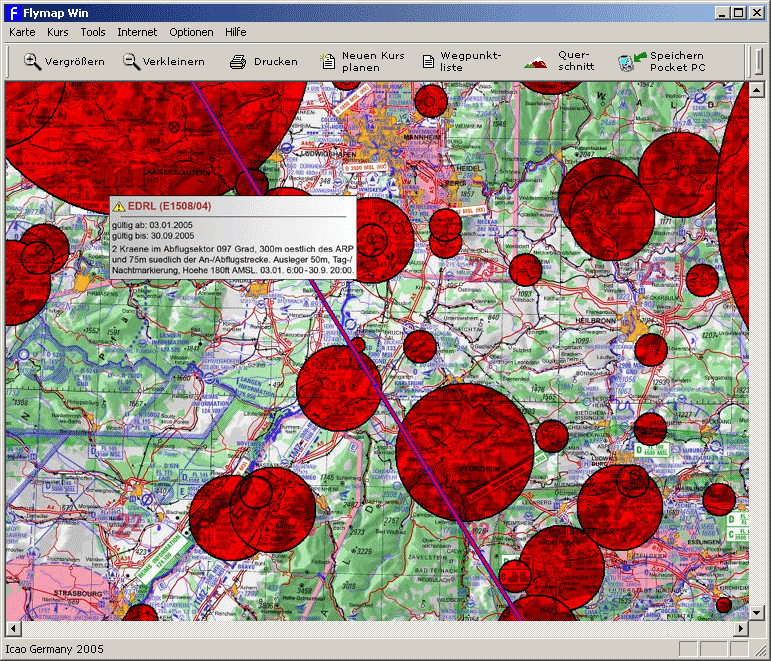The height and width of the screenshot is (661, 771).
Task: Click the horizontal scrollbar right arrow
Action: (741, 628)
